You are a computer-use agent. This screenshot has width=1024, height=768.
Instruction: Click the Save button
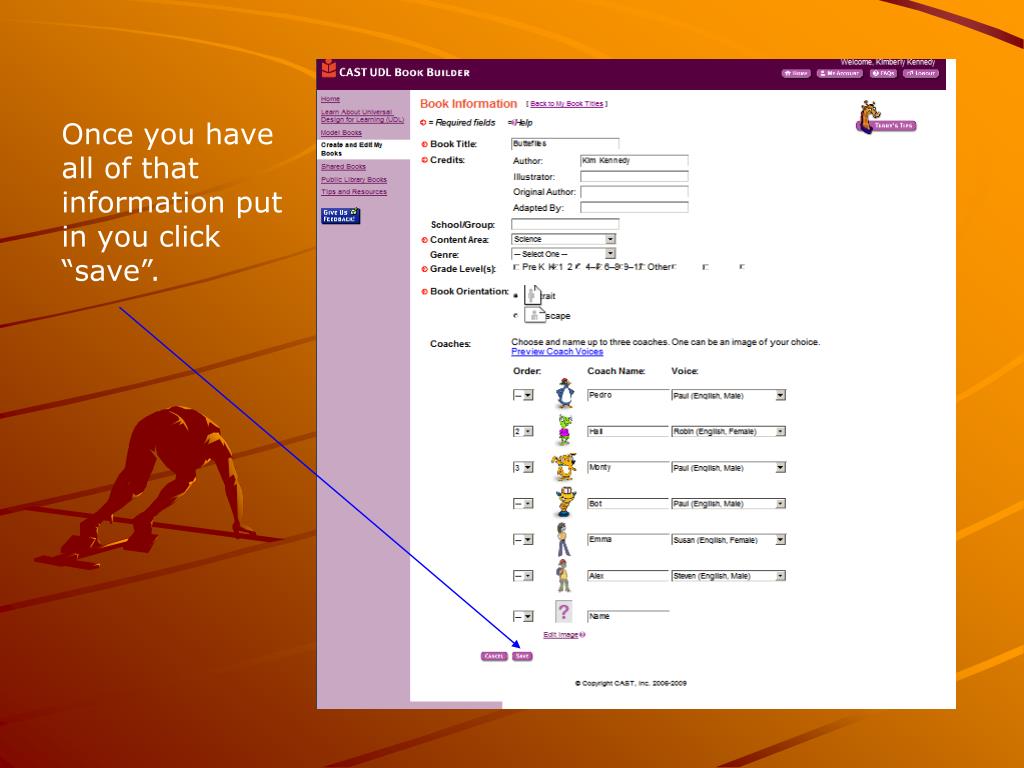(x=522, y=656)
